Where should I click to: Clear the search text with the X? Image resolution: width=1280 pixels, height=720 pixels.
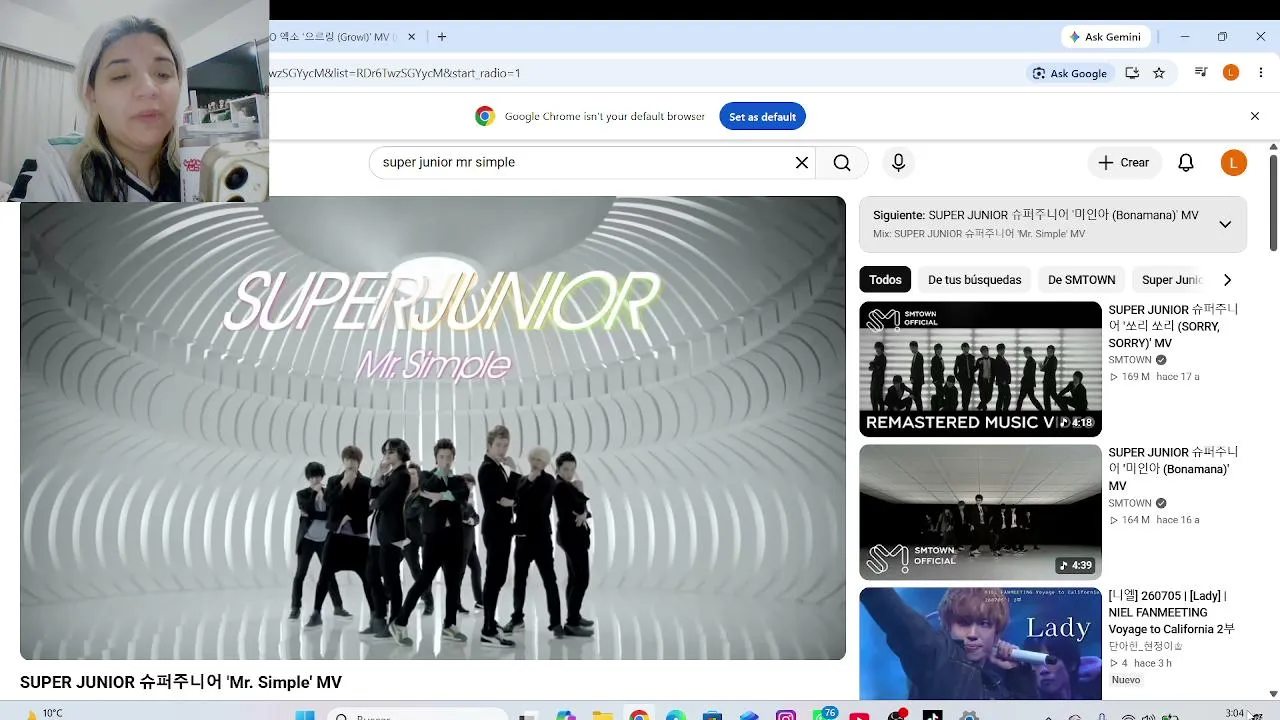click(801, 163)
